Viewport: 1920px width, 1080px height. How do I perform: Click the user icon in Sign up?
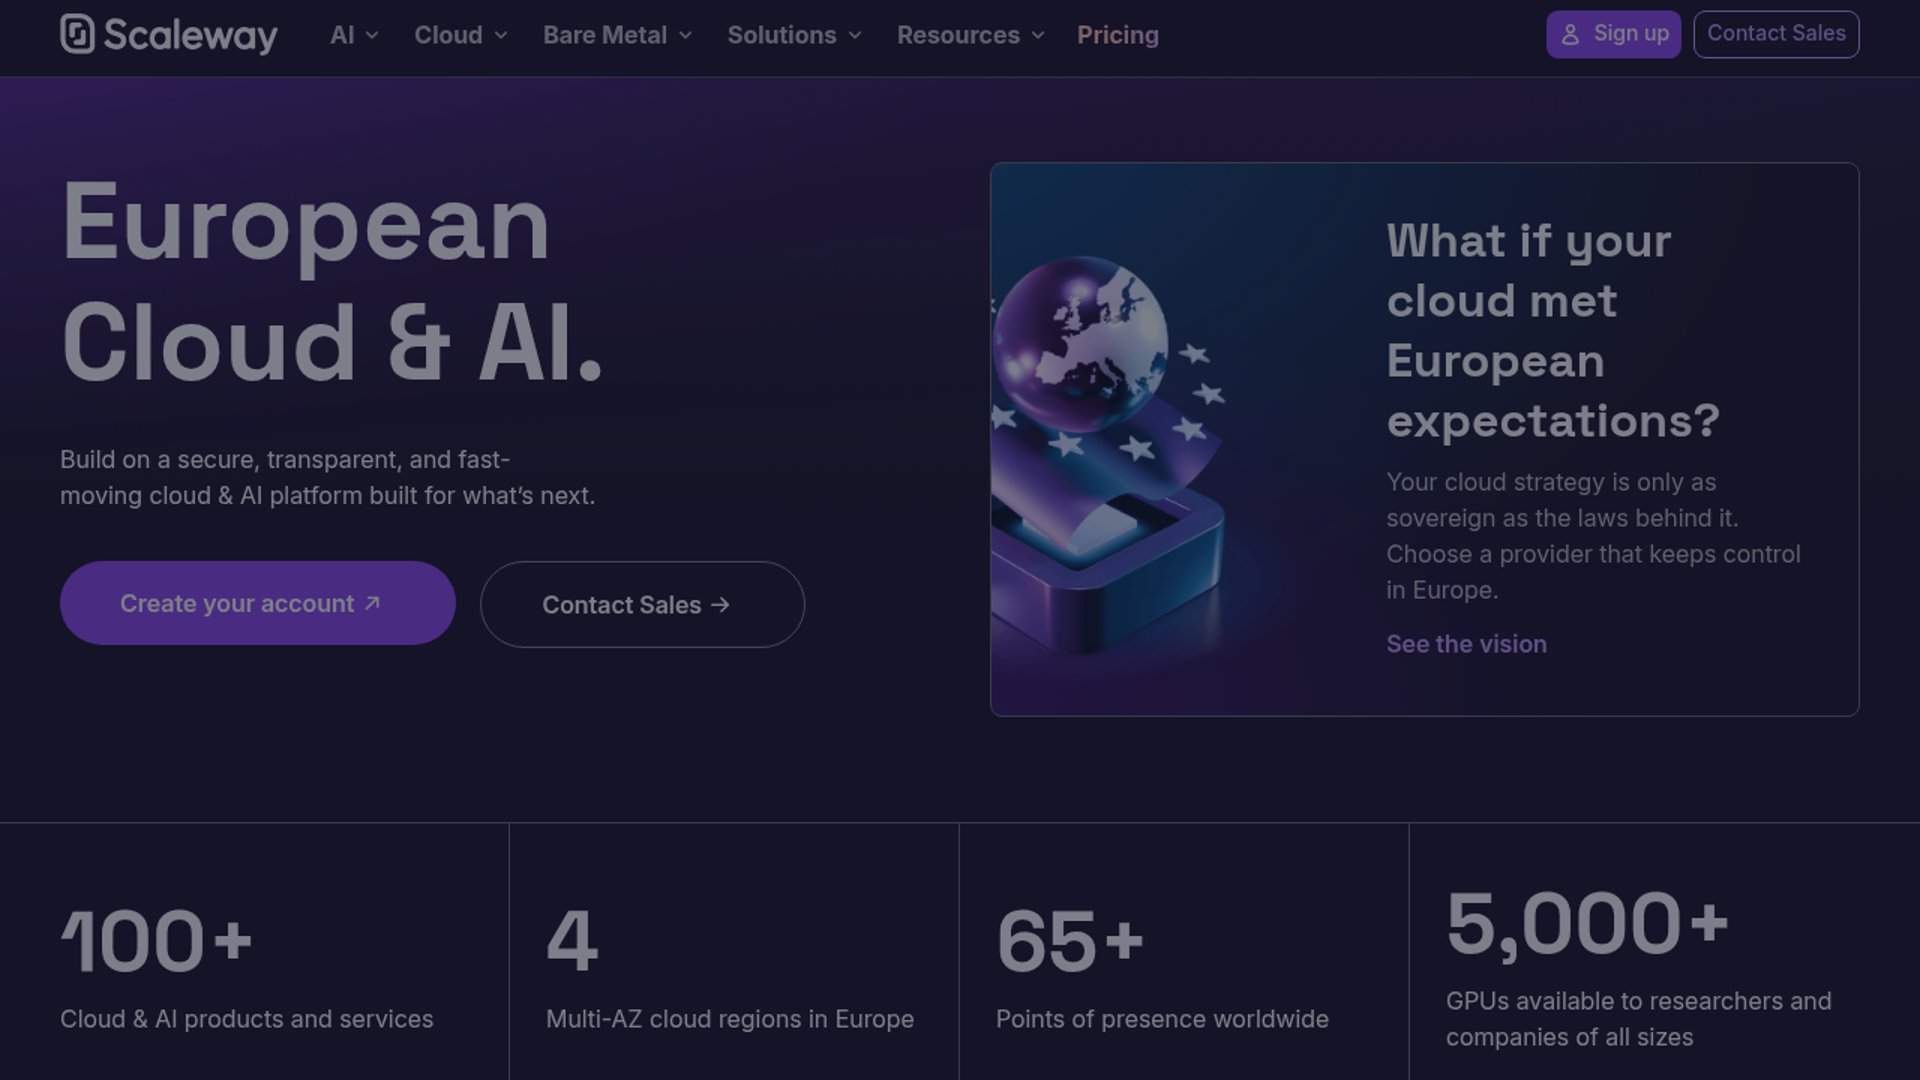[x=1570, y=34]
